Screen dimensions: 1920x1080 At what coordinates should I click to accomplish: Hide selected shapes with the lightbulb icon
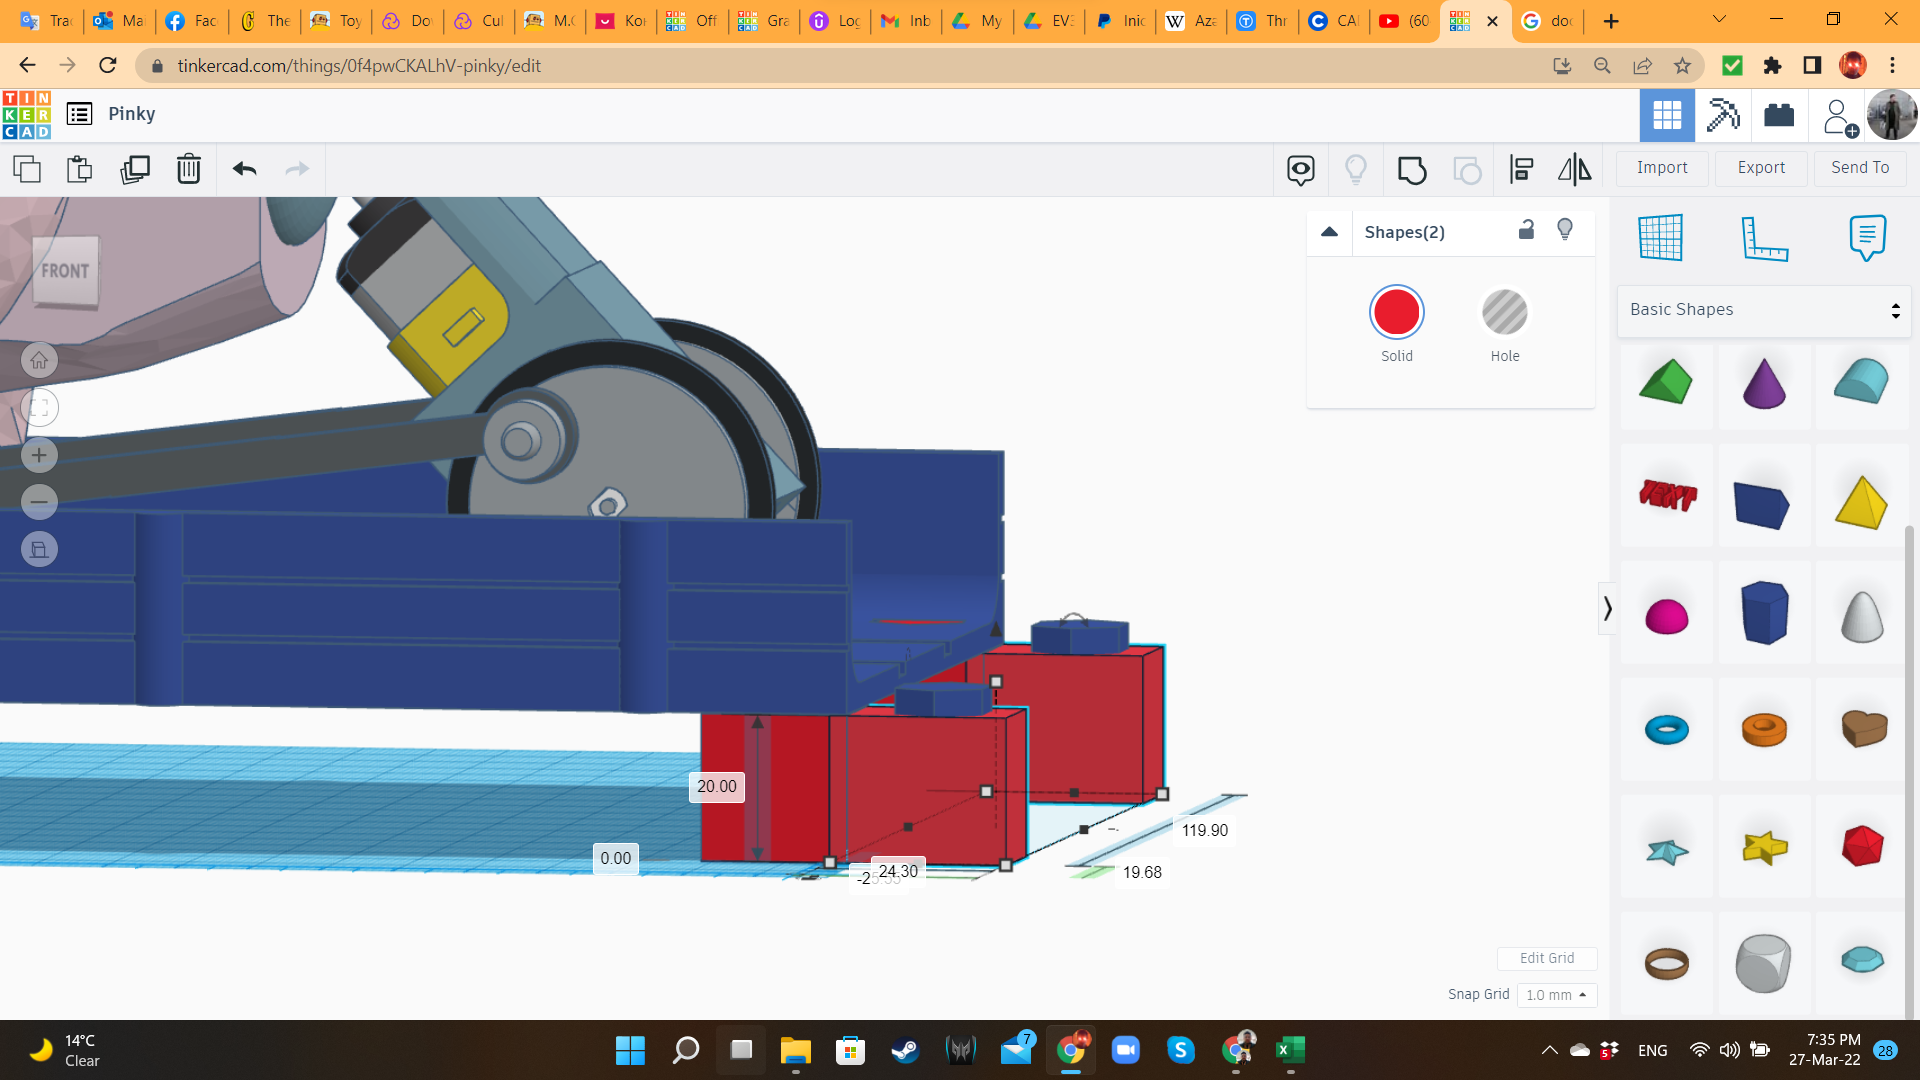tap(1565, 231)
